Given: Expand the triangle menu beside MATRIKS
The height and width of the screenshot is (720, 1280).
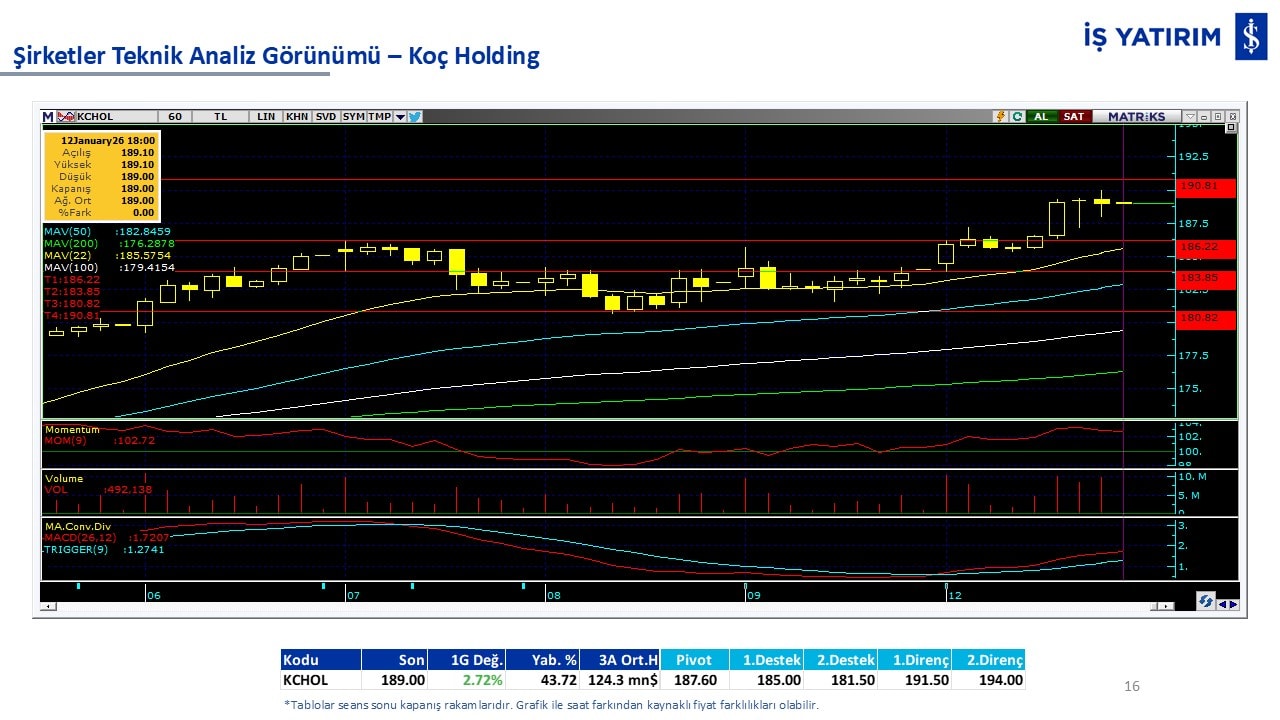Looking at the screenshot, I should point(1189,117).
